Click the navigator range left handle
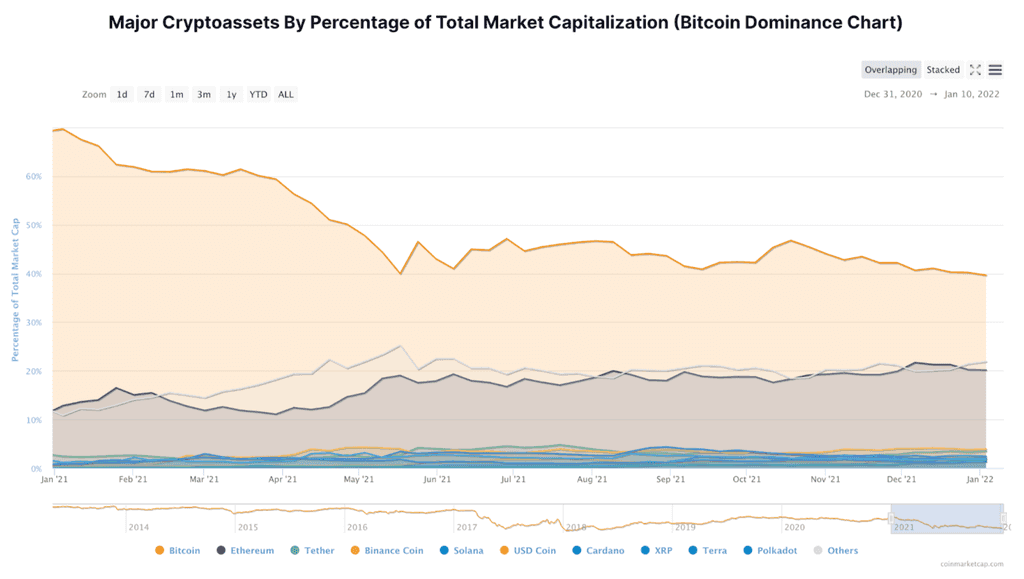The image size is (1024, 579). tap(891, 518)
